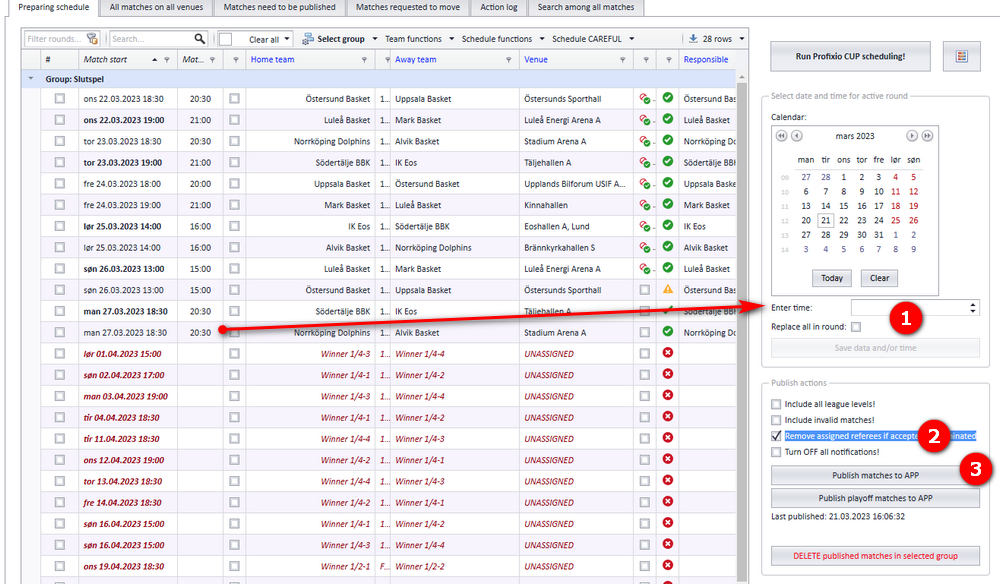This screenshot has height=584, width=1000.
Task: Click calendar next month arrow
Action: 912,136
